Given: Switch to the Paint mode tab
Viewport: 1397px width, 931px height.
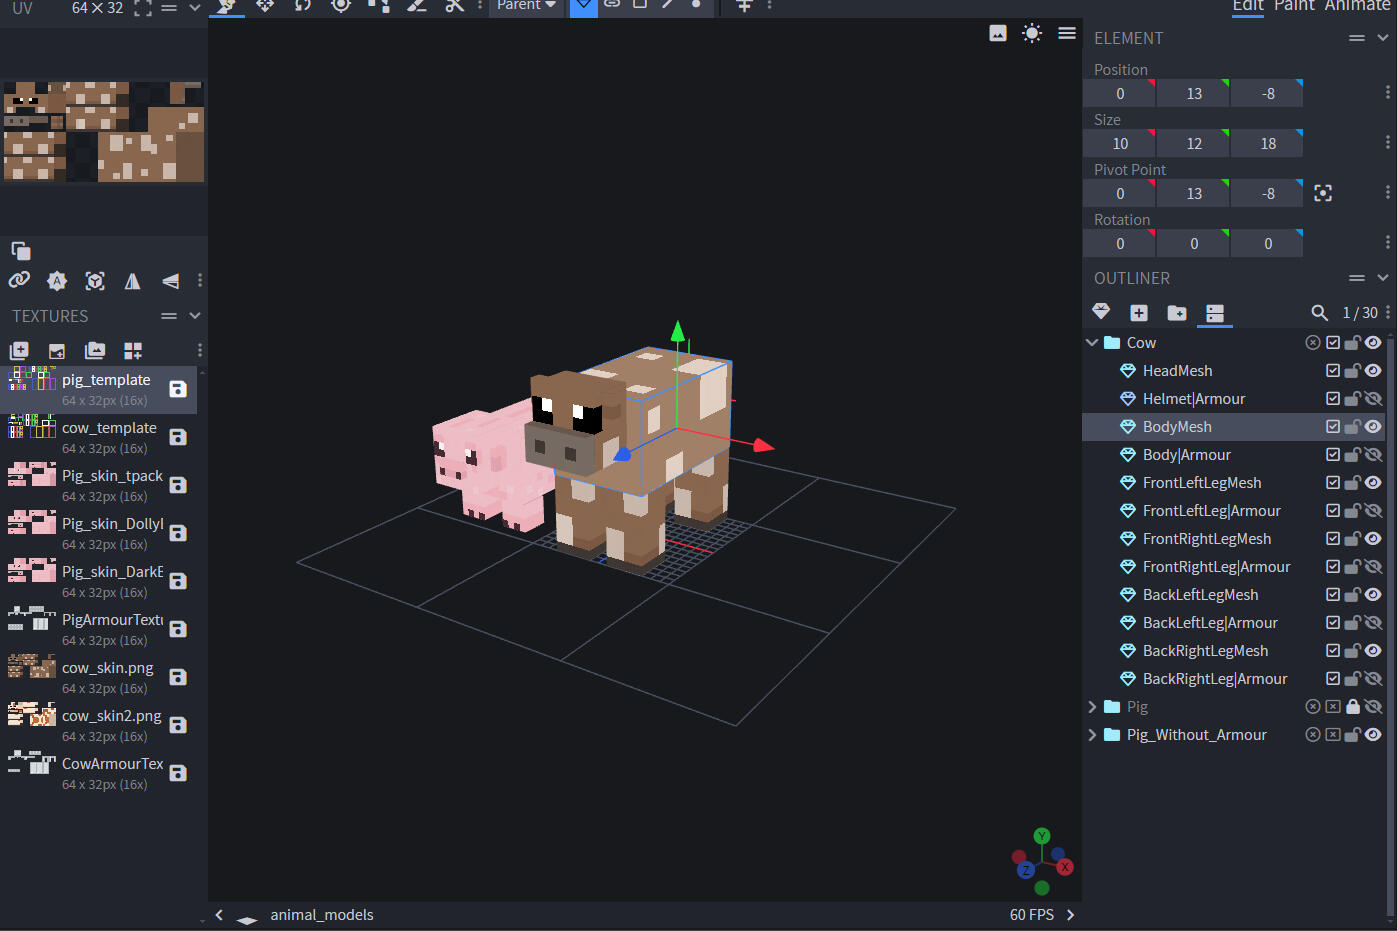Looking at the screenshot, I should point(1294,6).
